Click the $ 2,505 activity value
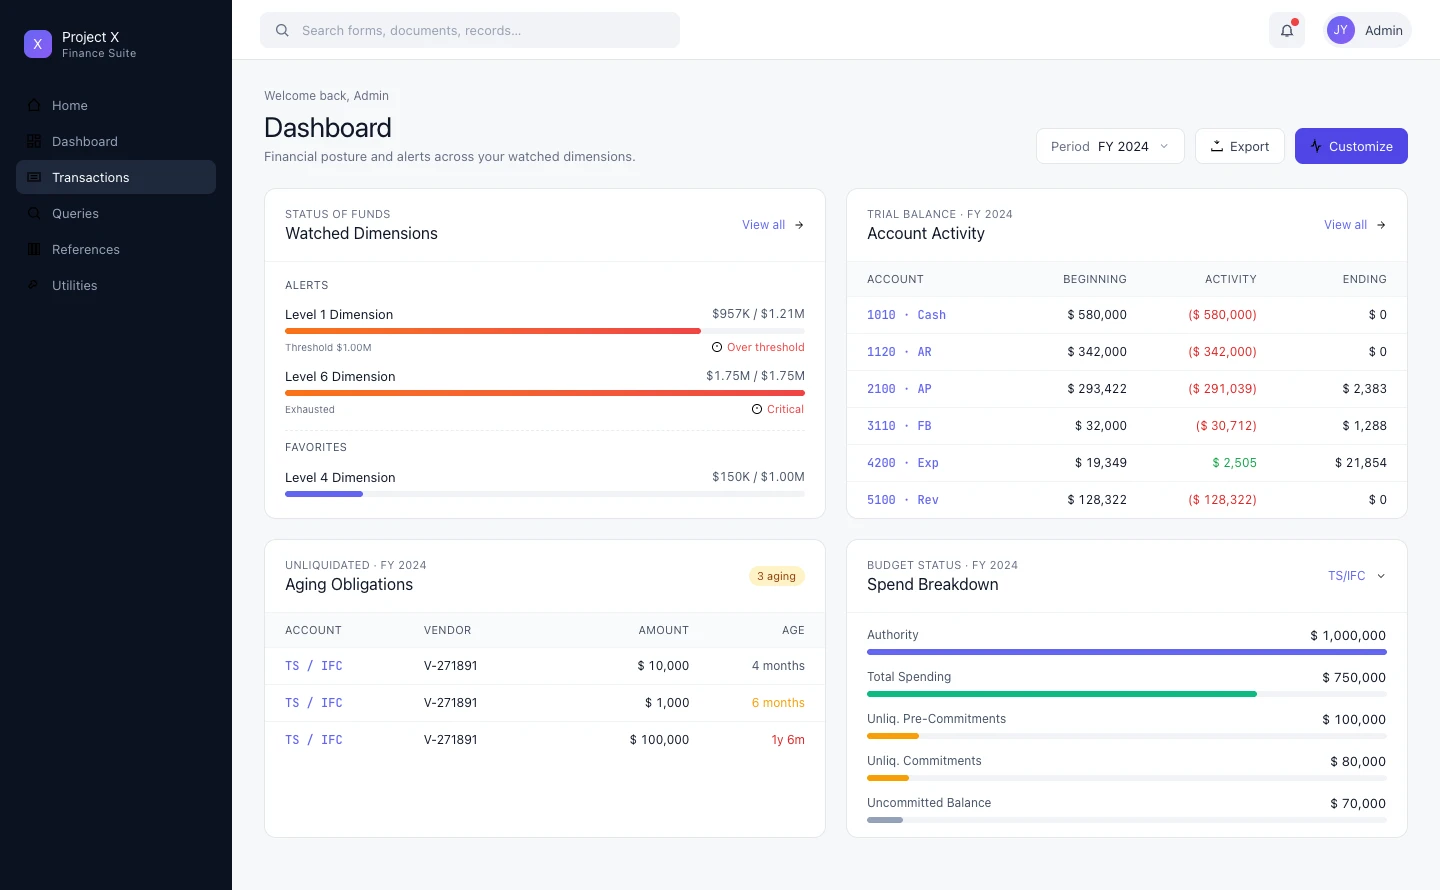Viewport: 1440px width, 890px height. tap(1234, 463)
